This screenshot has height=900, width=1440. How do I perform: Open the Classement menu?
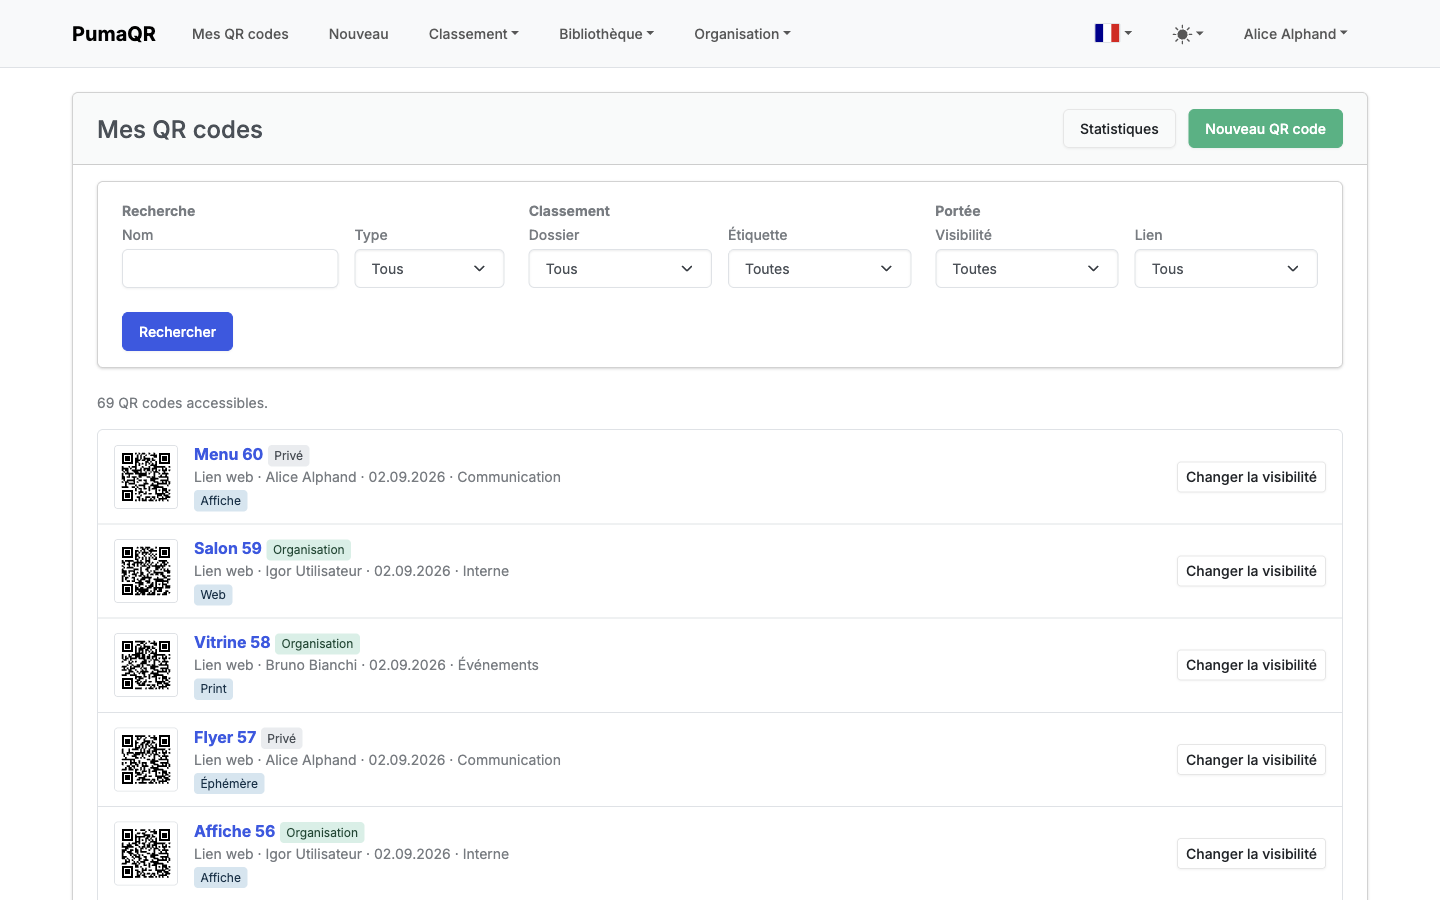474,34
